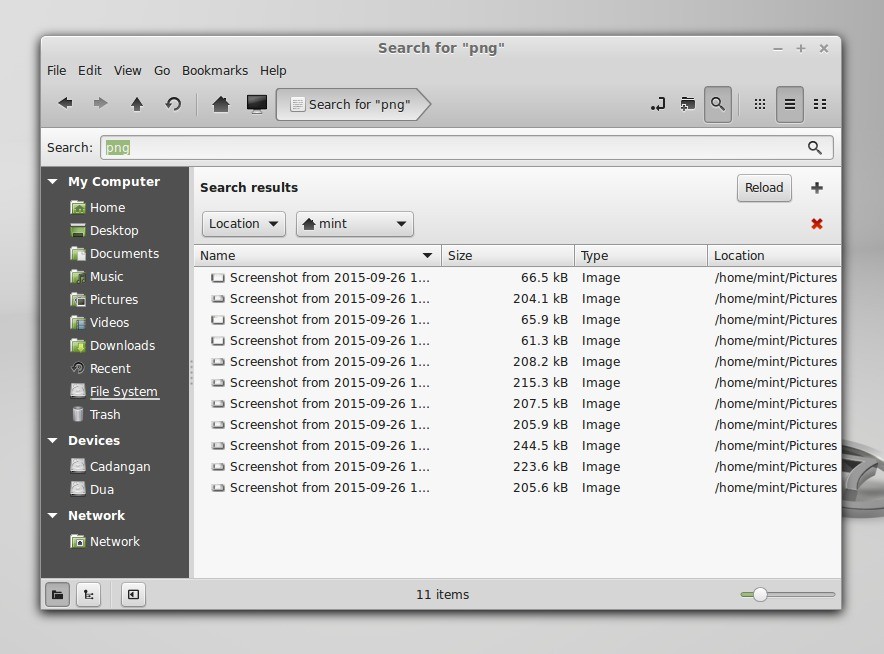Open the Location filter dropdown
Screen dimensions: 884x654
pyautogui.click(x=243, y=224)
